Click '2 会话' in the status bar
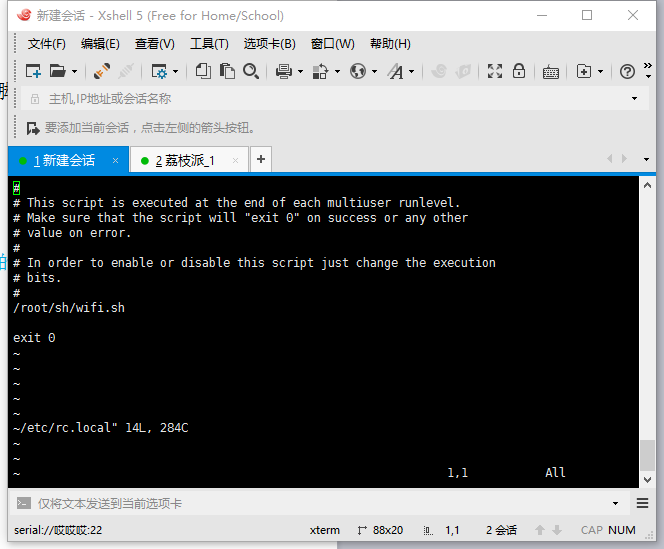 tap(501, 530)
